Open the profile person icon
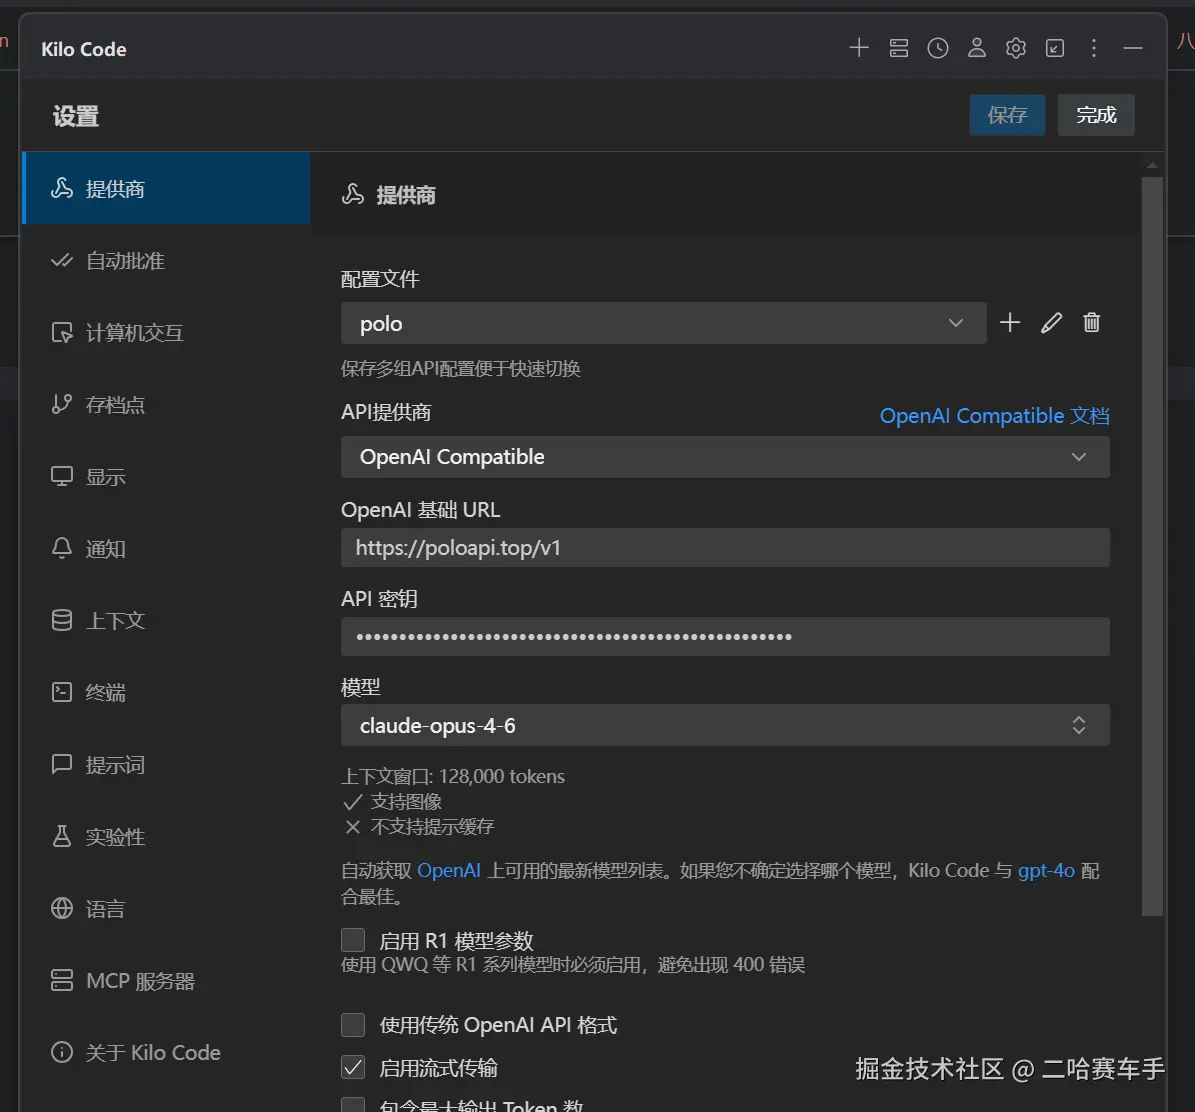This screenshot has height=1112, width=1195. [976, 48]
